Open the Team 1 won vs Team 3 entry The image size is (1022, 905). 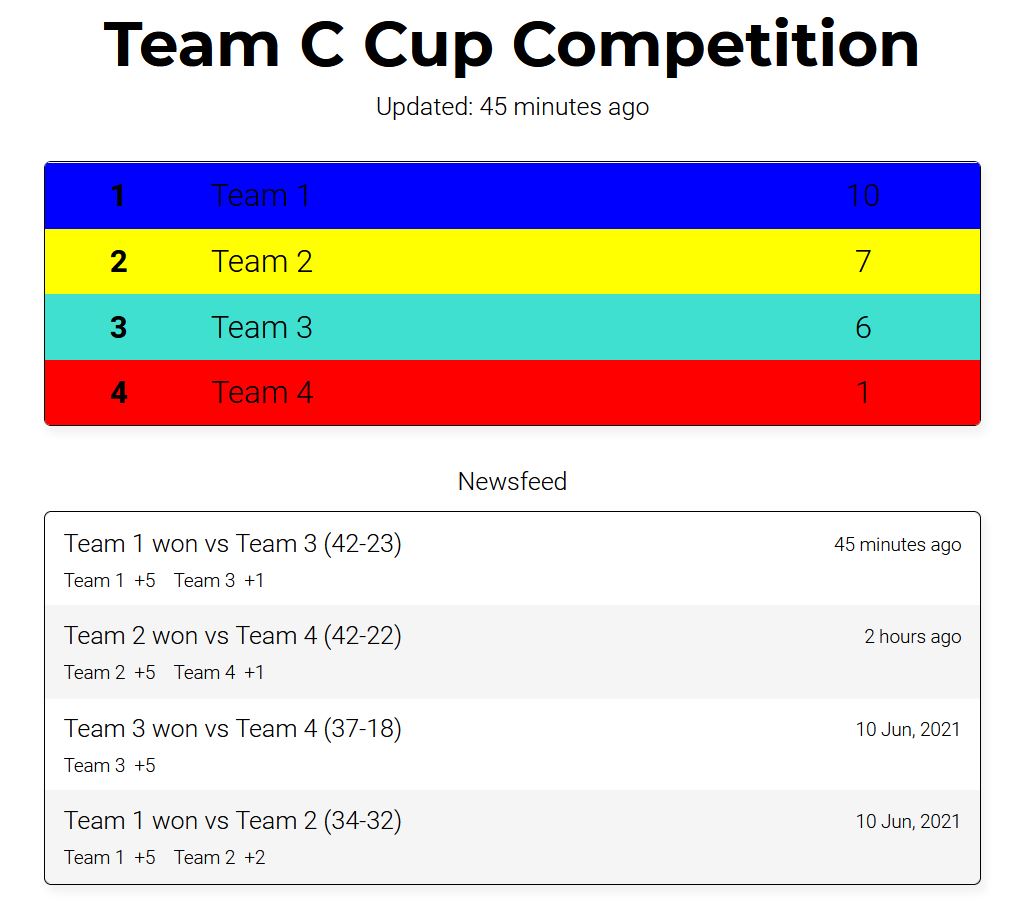tap(512, 559)
